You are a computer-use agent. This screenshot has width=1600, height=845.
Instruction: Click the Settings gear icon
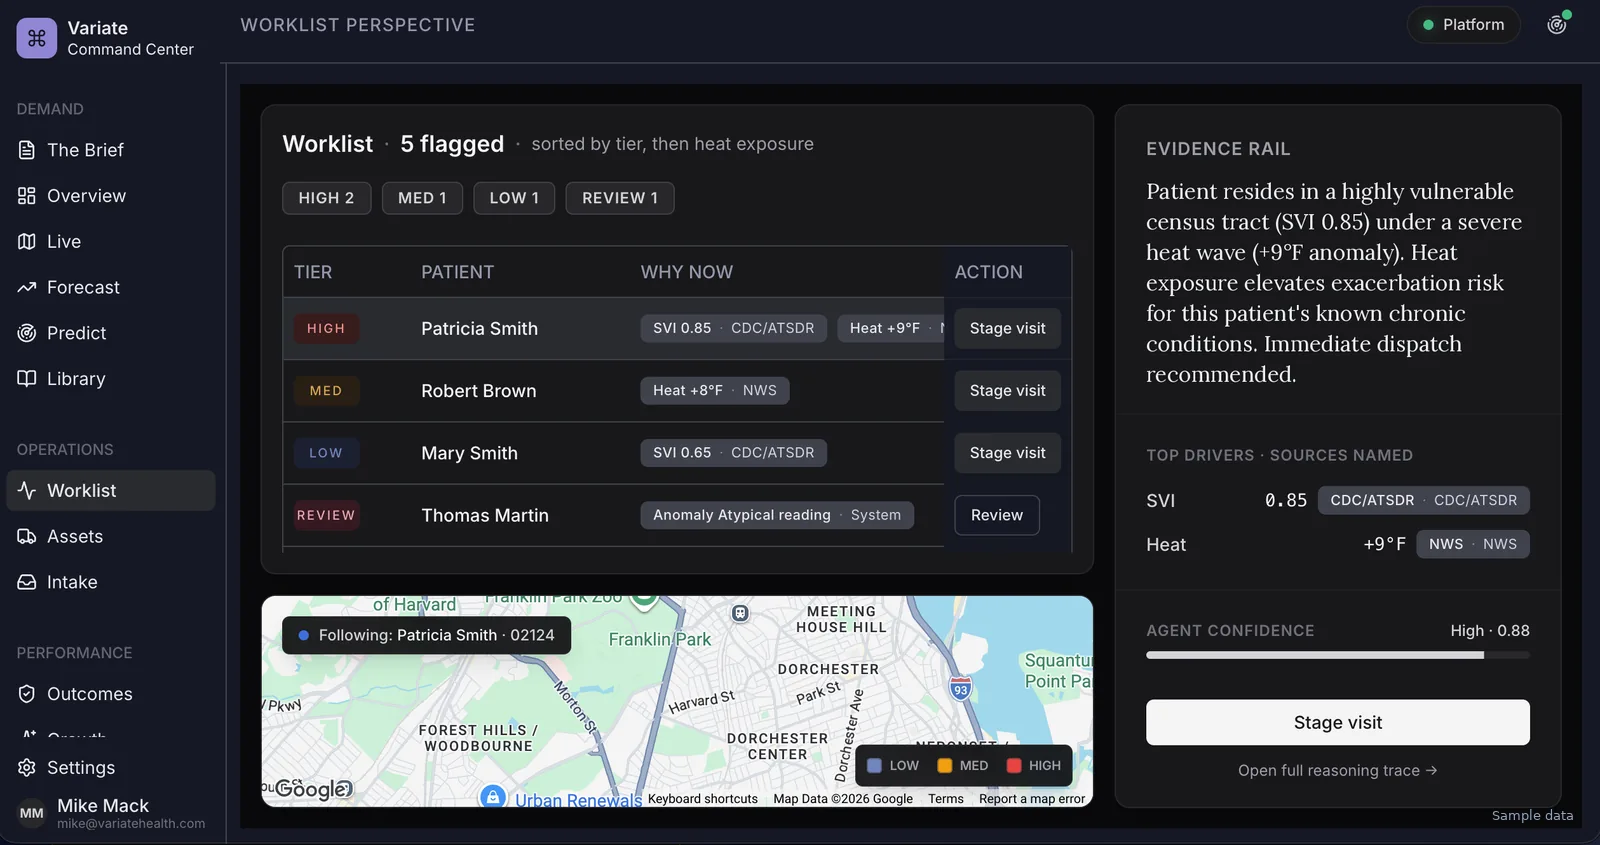click(27, 768)
